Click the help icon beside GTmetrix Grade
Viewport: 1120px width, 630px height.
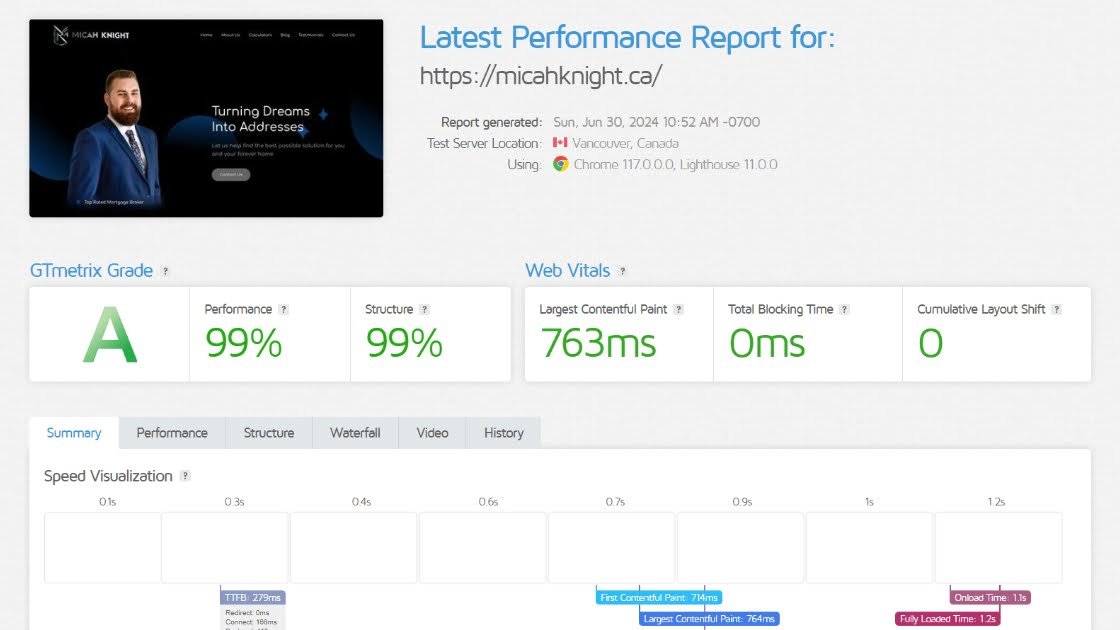pos(166,271)
